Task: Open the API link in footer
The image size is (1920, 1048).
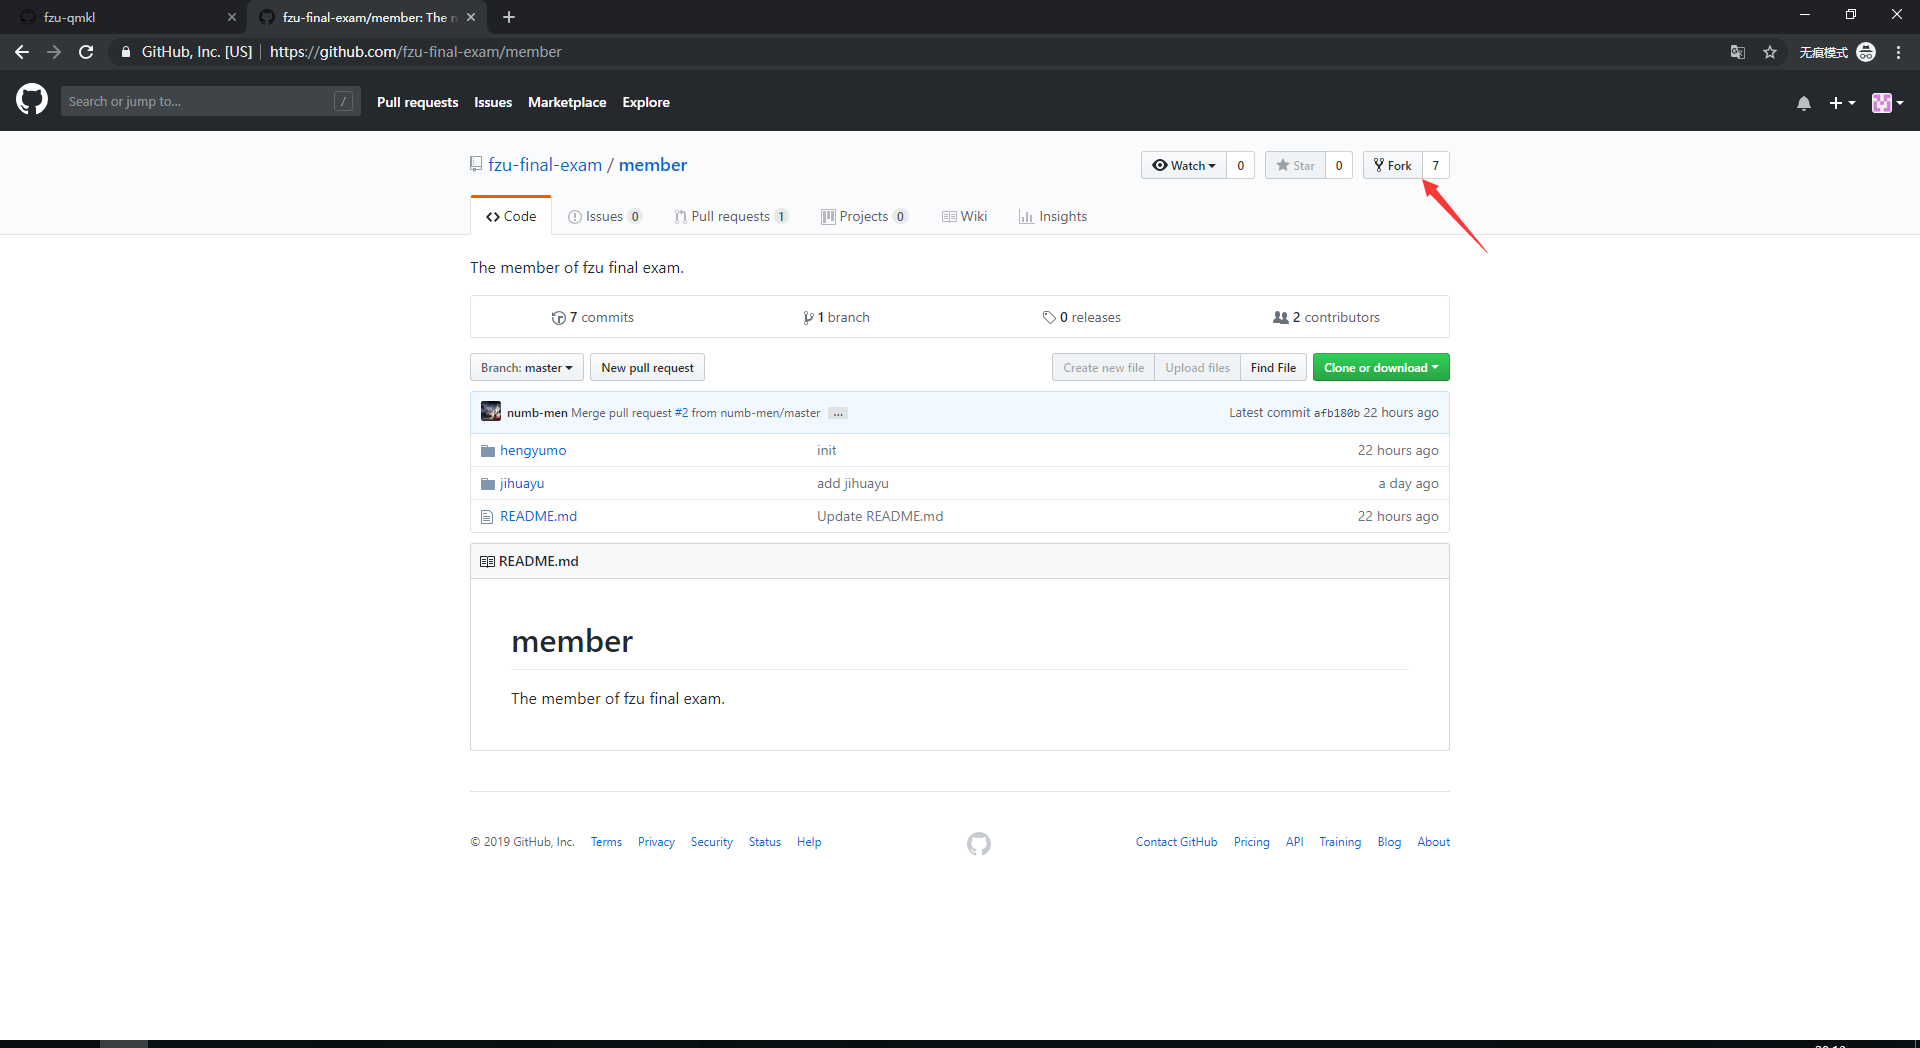Action: [x=1294, y=842]
